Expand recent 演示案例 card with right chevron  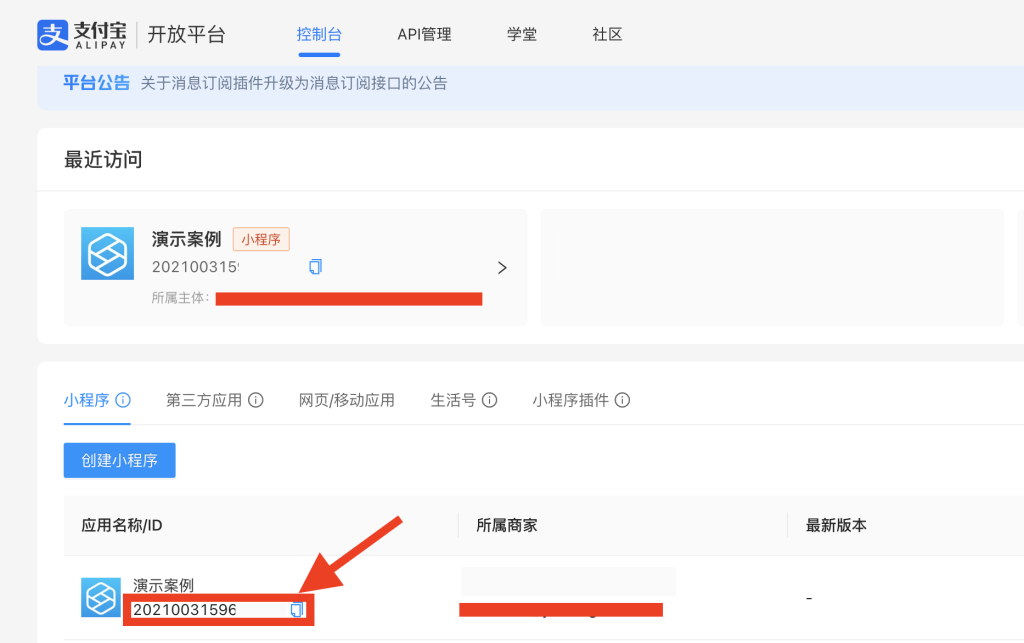tap(502, 268)
